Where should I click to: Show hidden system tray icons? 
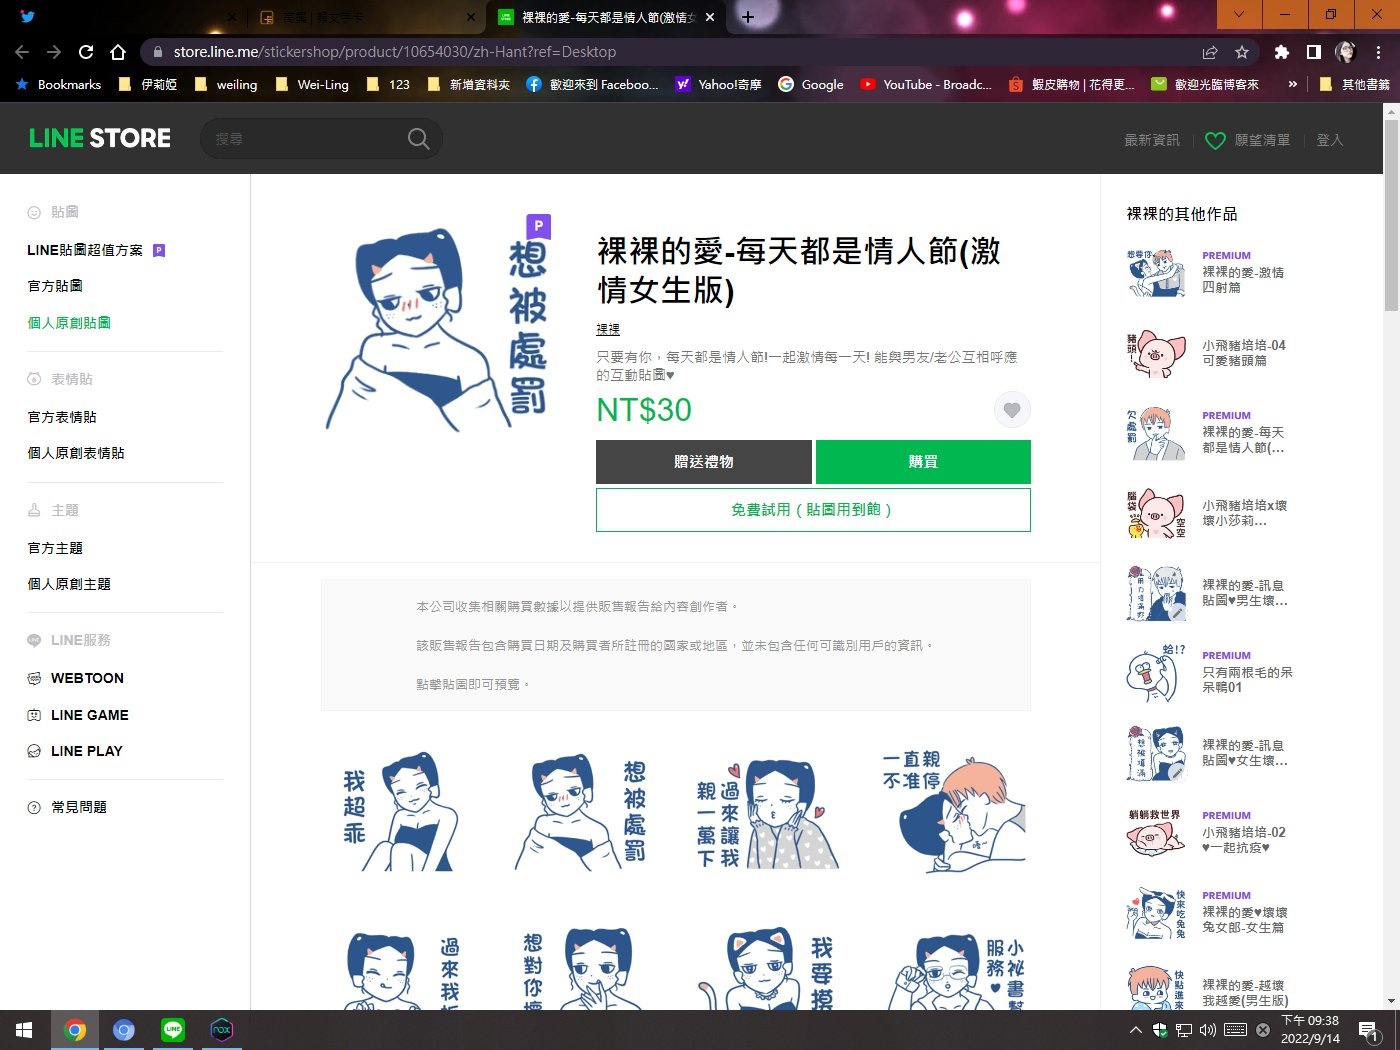point(1135,1030)
